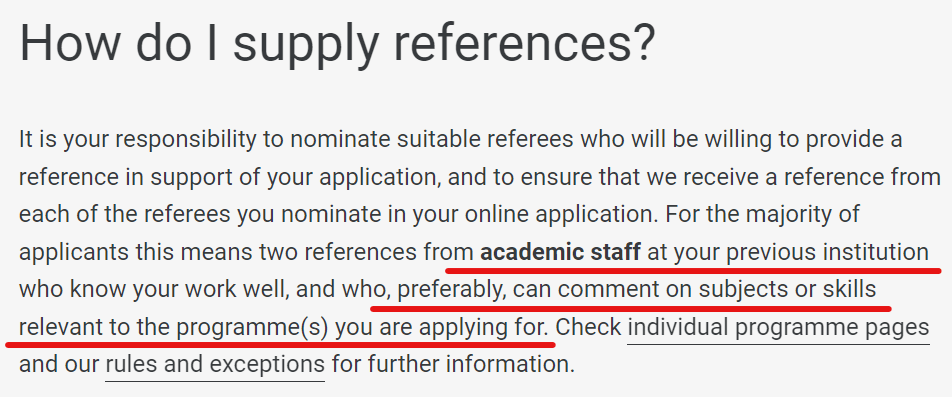Click the bold academic staff text
The width and height of the screenshot is (952, 397).
(560, 251)
